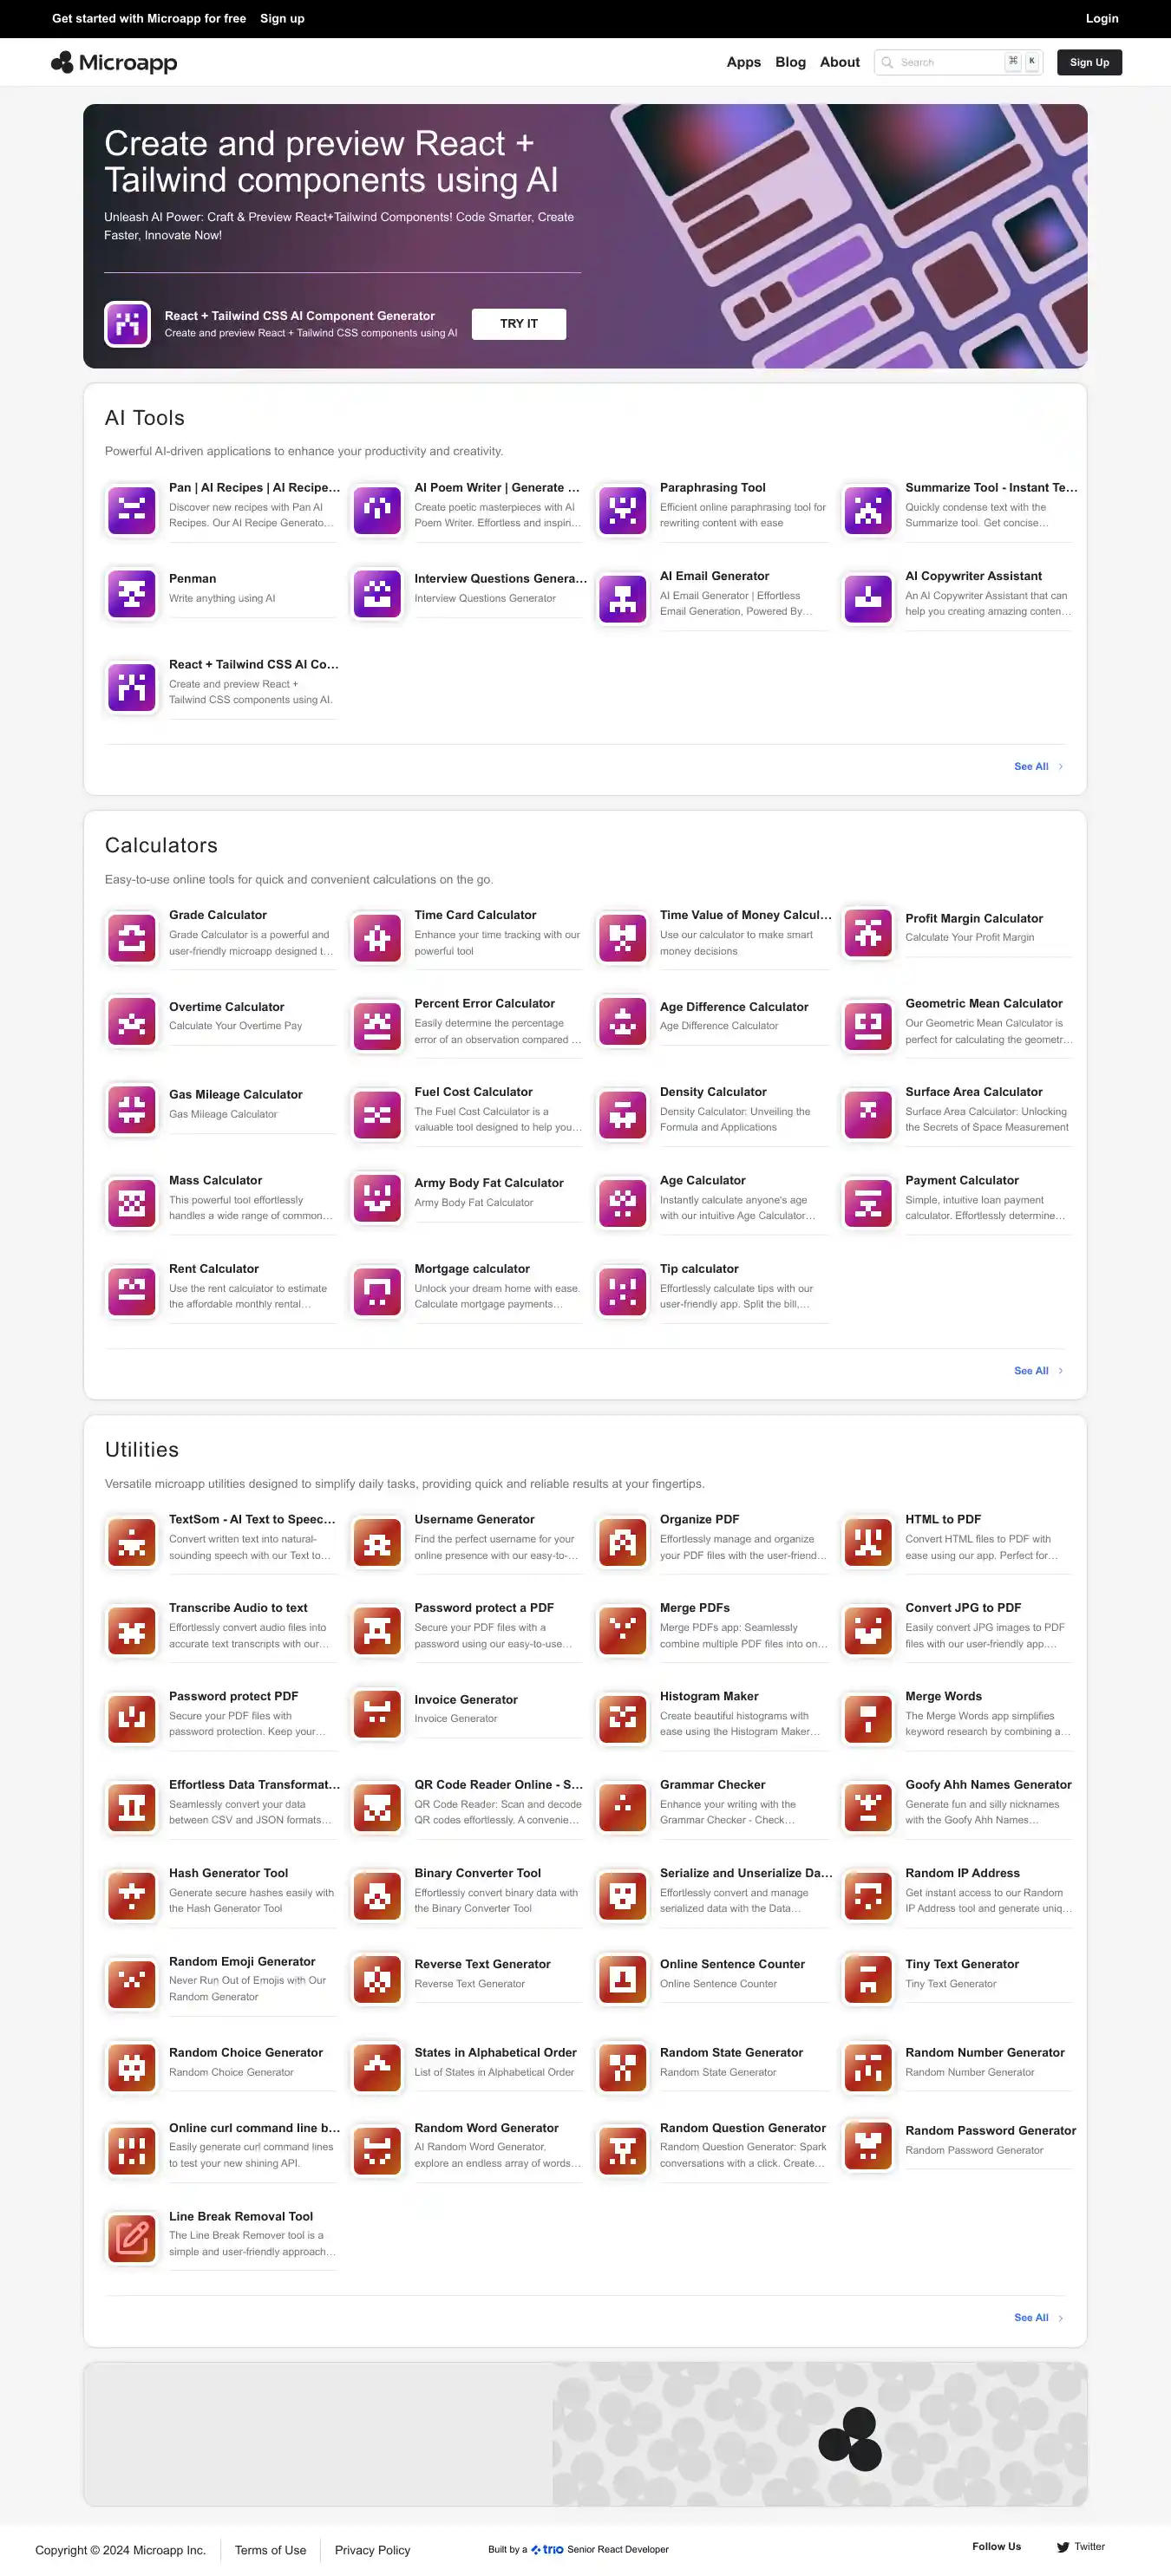Expand See All under AI Tools

tap(1037, 767)
